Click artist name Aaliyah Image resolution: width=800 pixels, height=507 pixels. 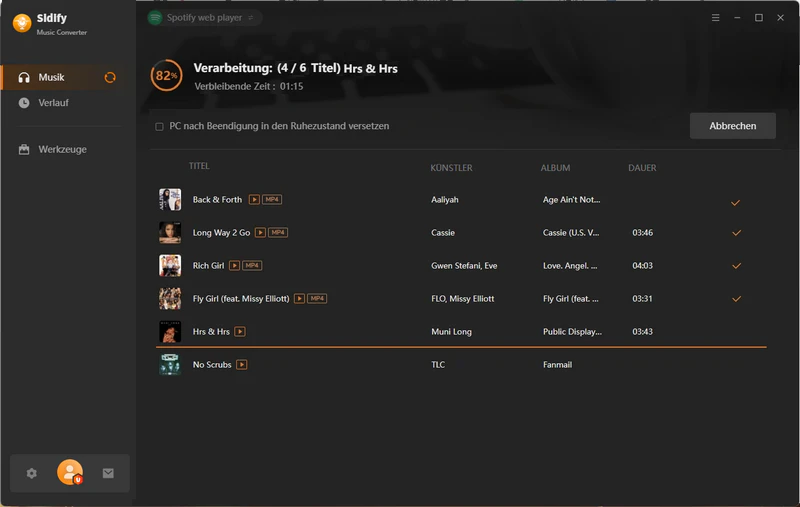coord(444,199)
